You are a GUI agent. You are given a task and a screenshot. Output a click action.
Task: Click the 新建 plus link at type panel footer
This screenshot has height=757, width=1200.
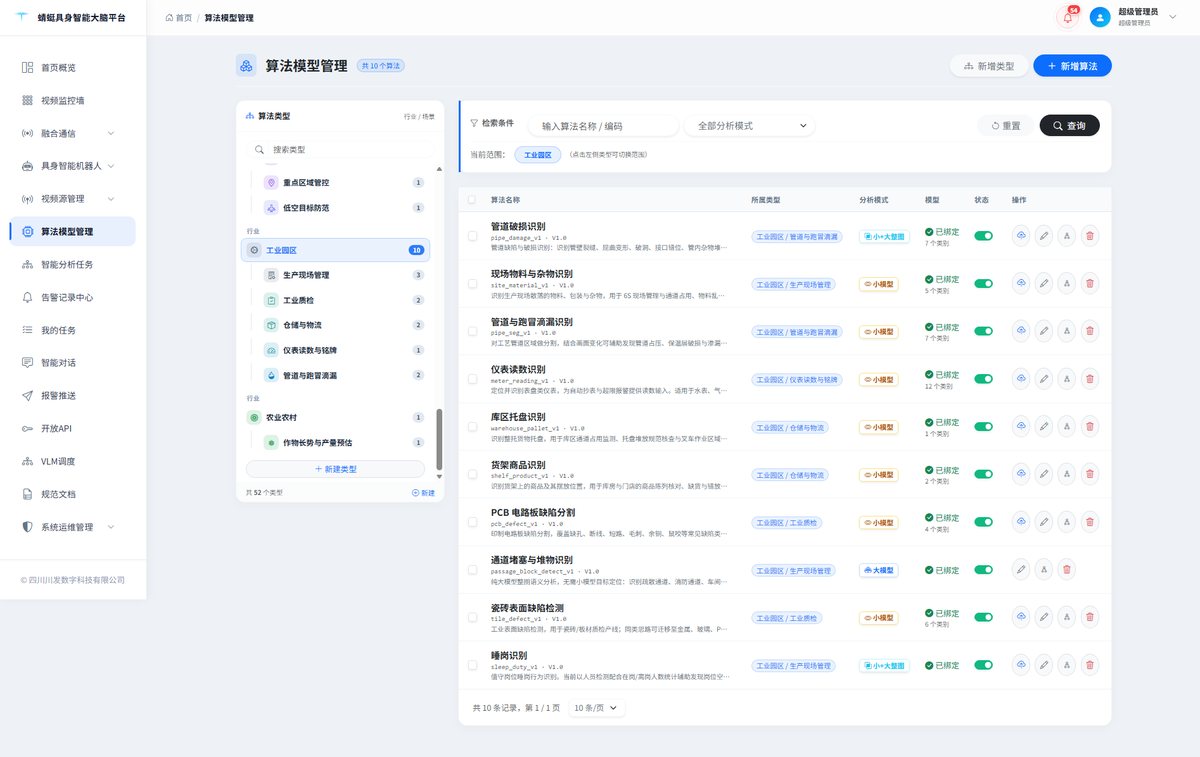423,493
